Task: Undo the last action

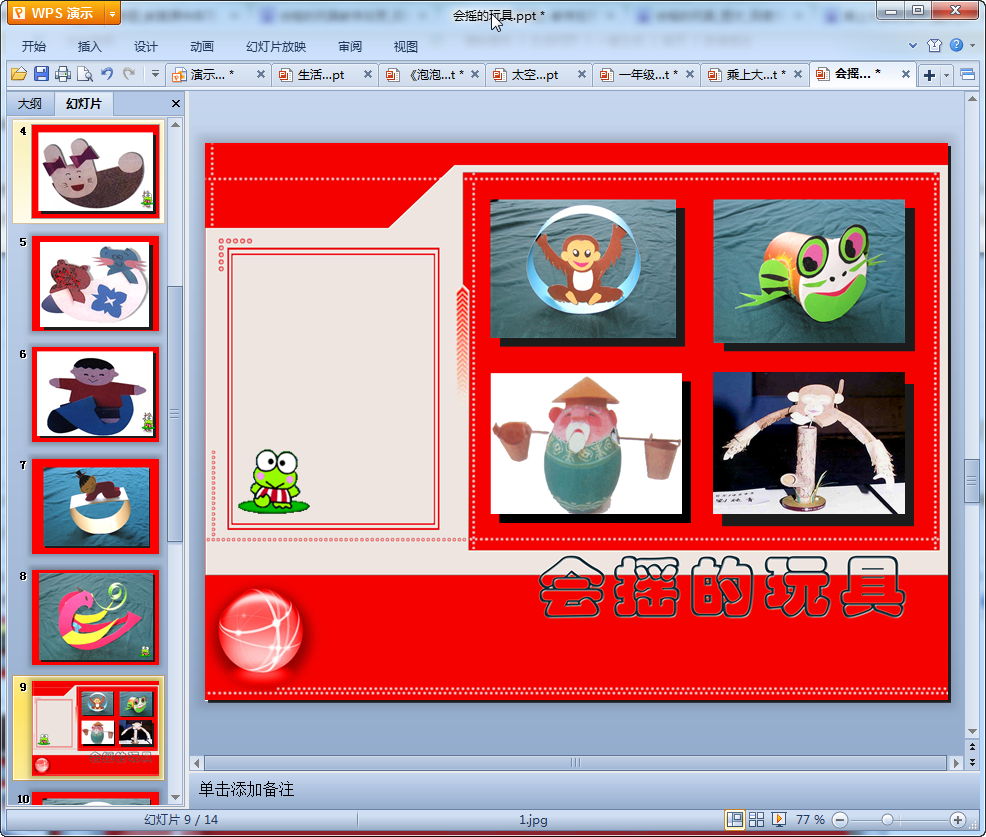Action: click(x=107, y=74)
